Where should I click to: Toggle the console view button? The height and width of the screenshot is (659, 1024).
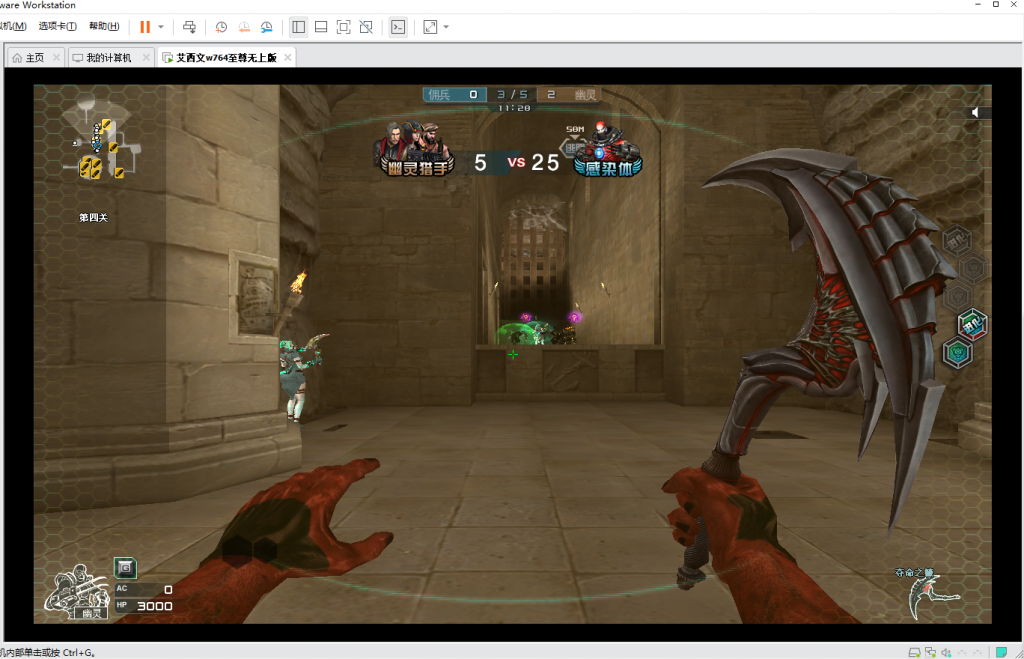tap(398, 27)
